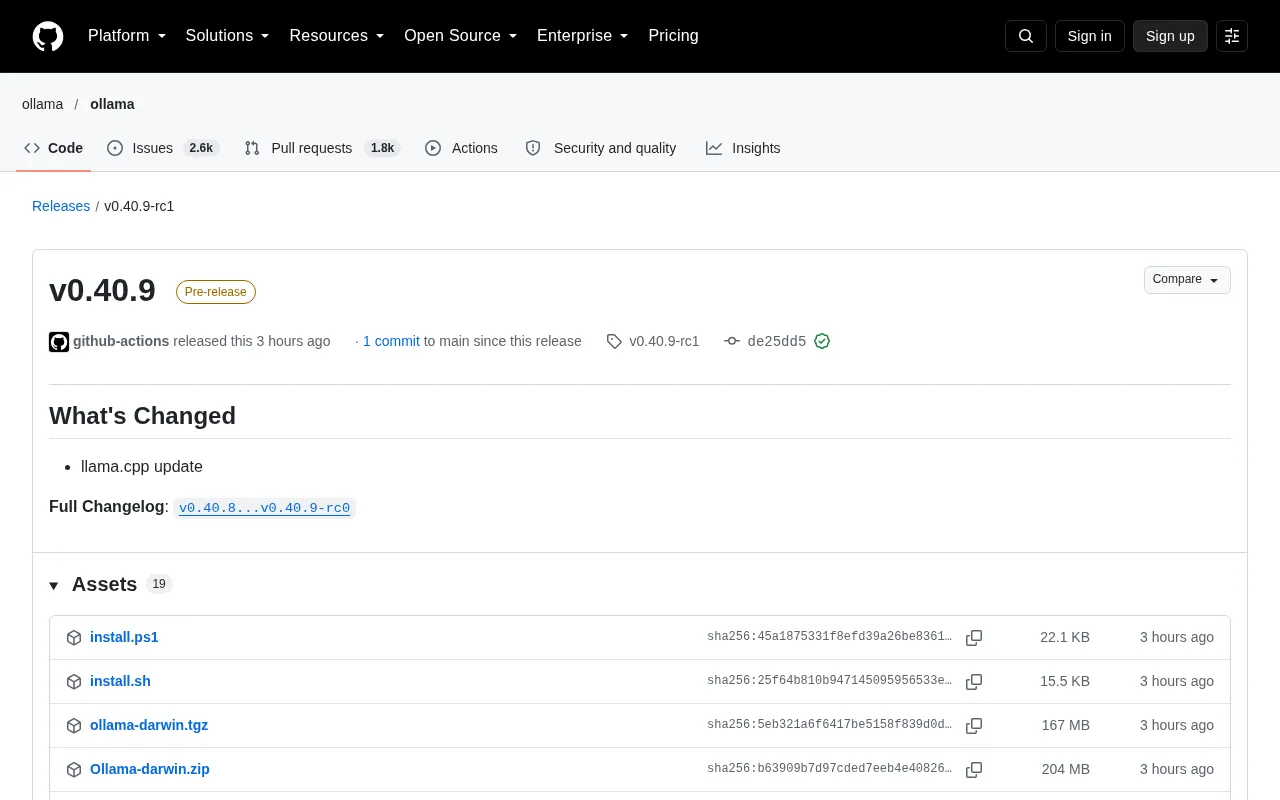The image size is (1280, 800).
Task: Click the github-actions avatar icon
Action: (59, 342)
